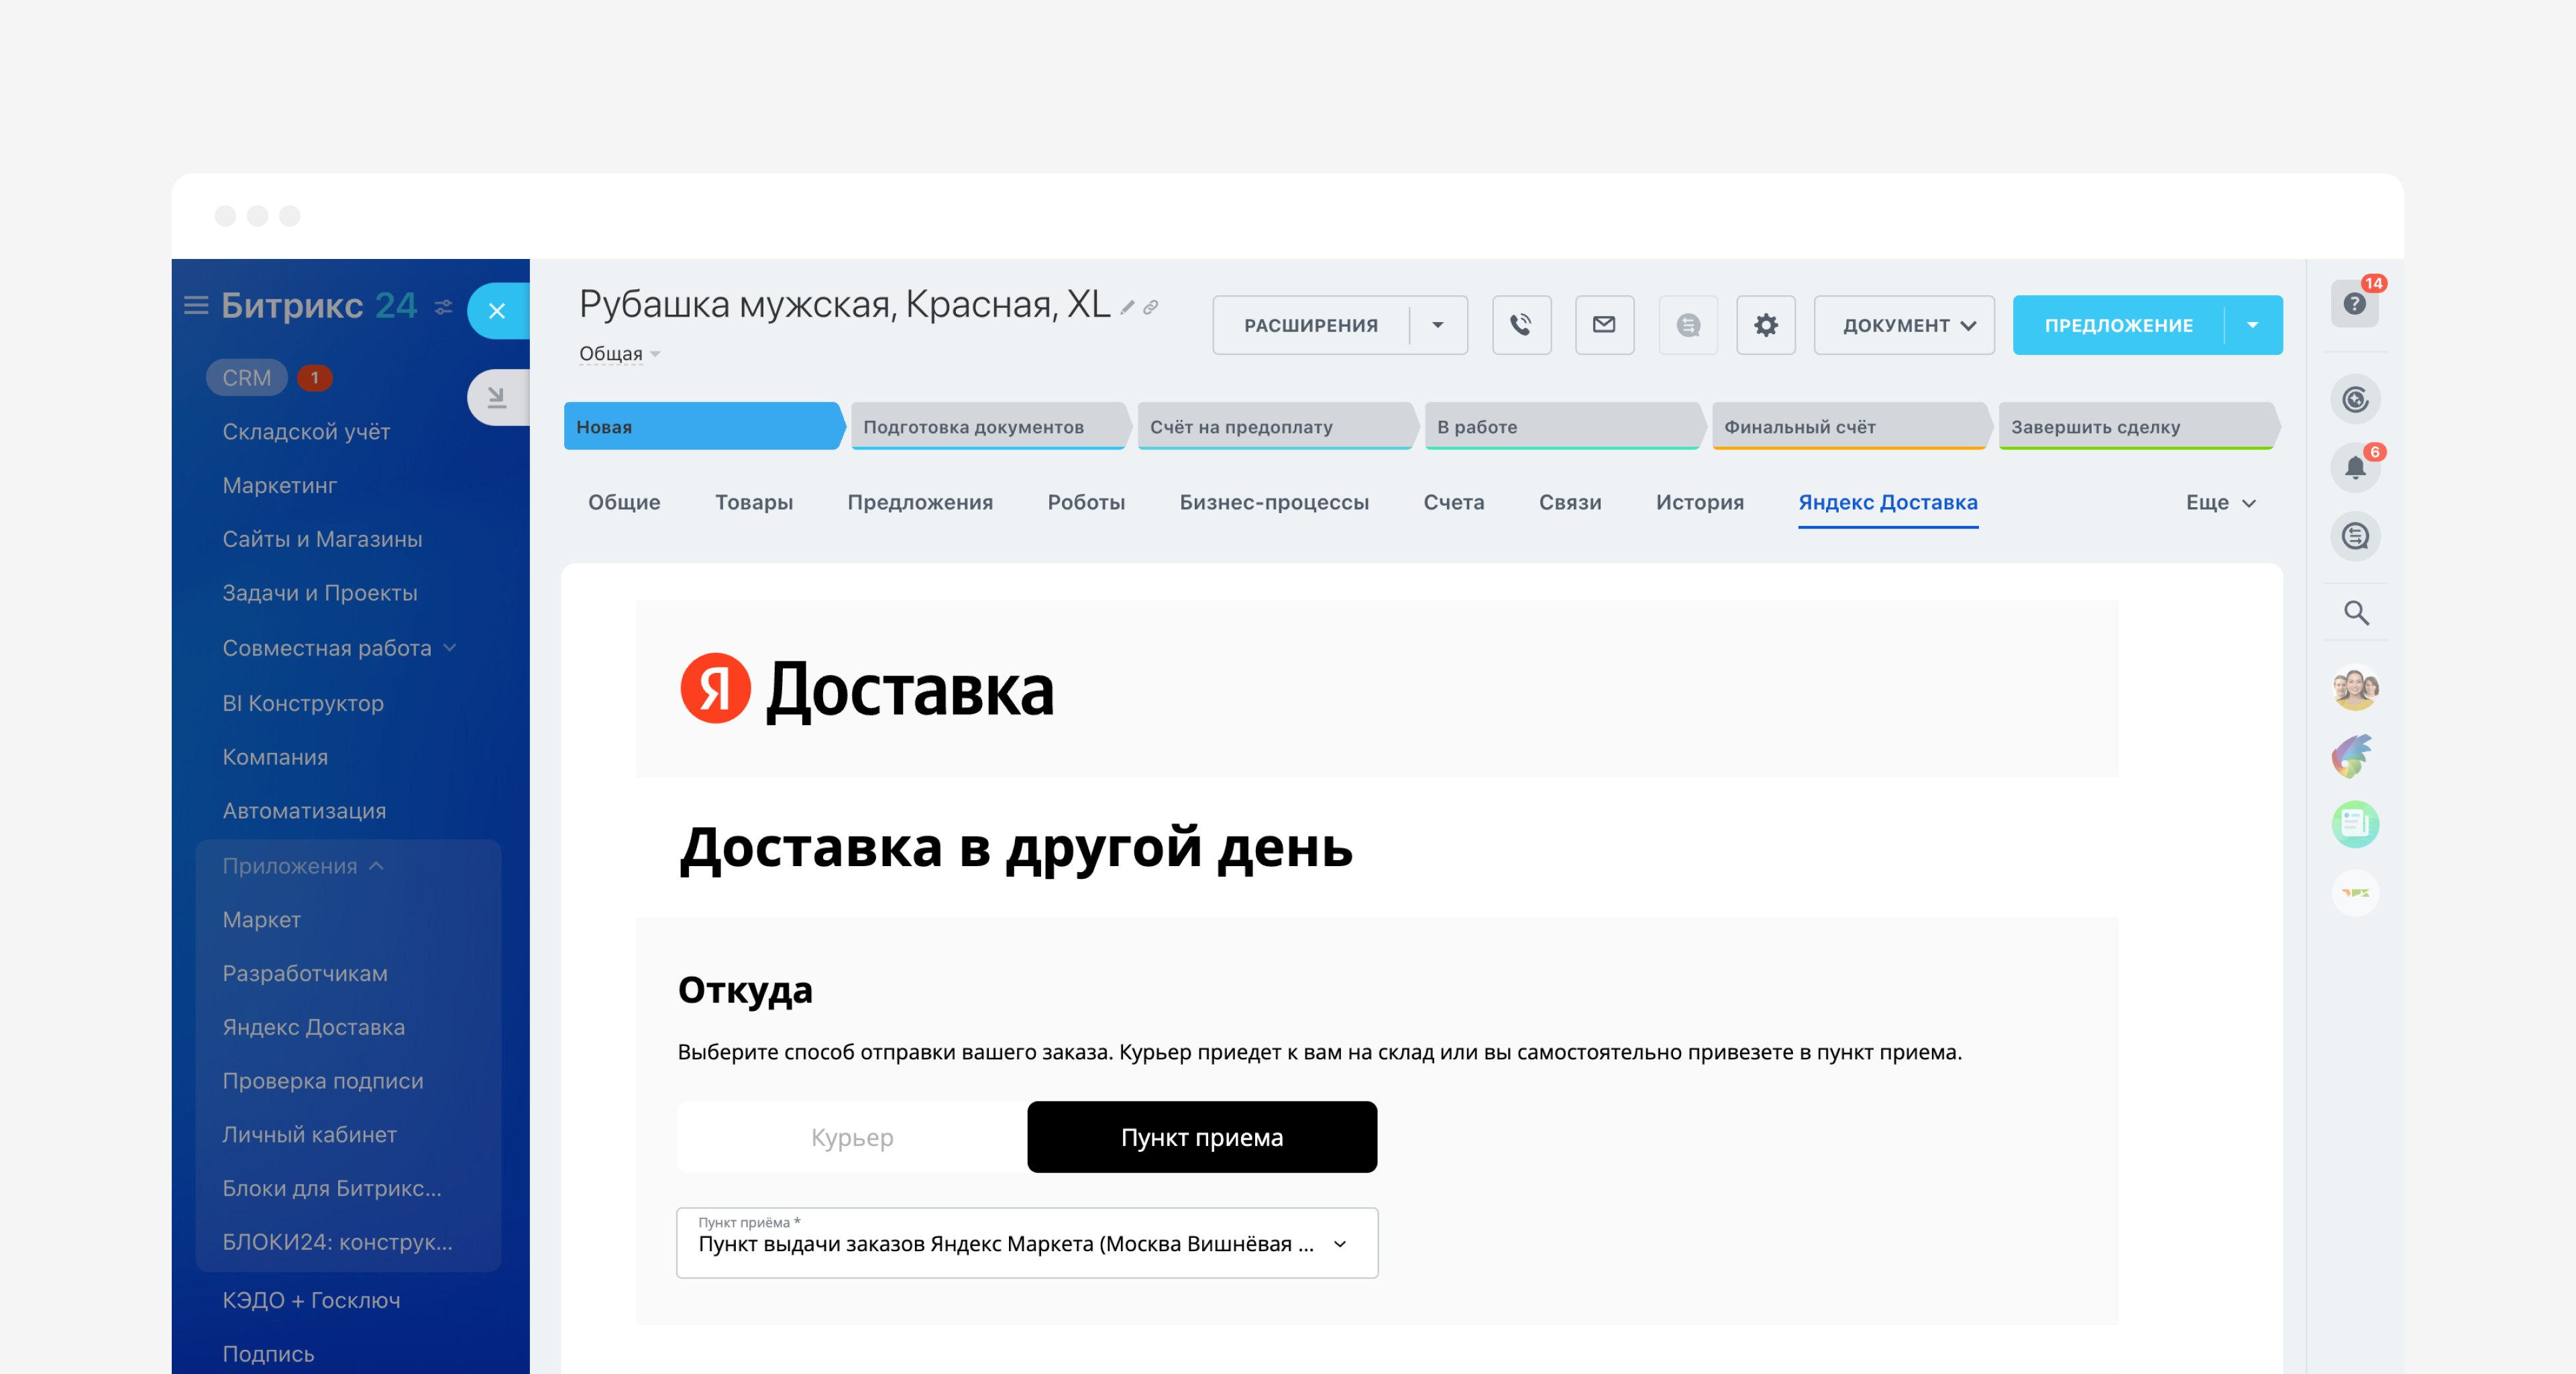Edit the deal title with the pencil icon
This screenshot has width=2576, height=1374.
pos(1127,308)
